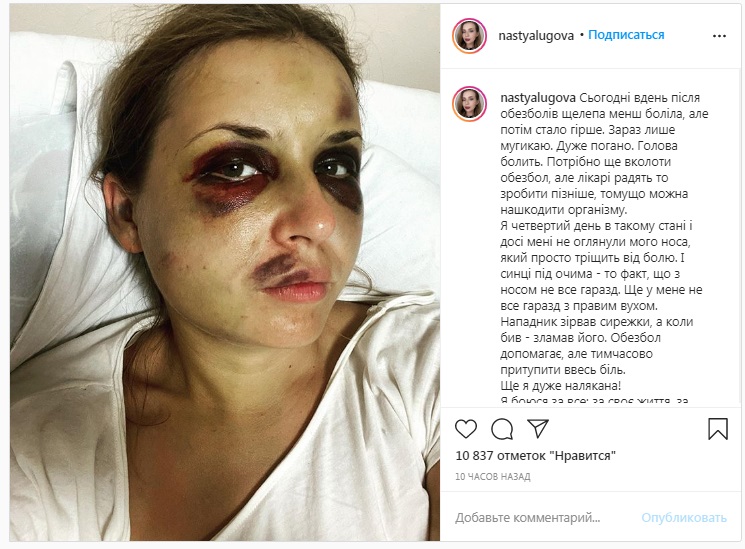745x549 pixels.
Task: Like the post with the heart icon
Action: [466, 429]
